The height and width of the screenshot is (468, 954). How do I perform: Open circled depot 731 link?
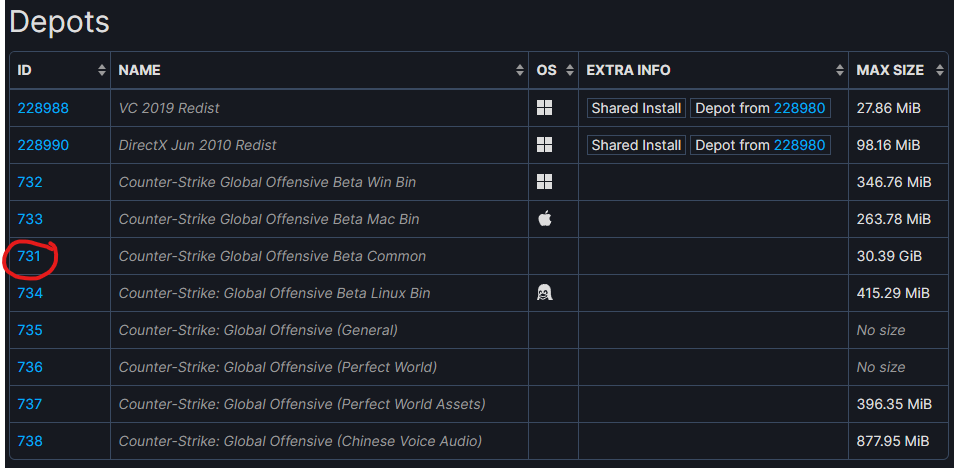tap(29, 256)
